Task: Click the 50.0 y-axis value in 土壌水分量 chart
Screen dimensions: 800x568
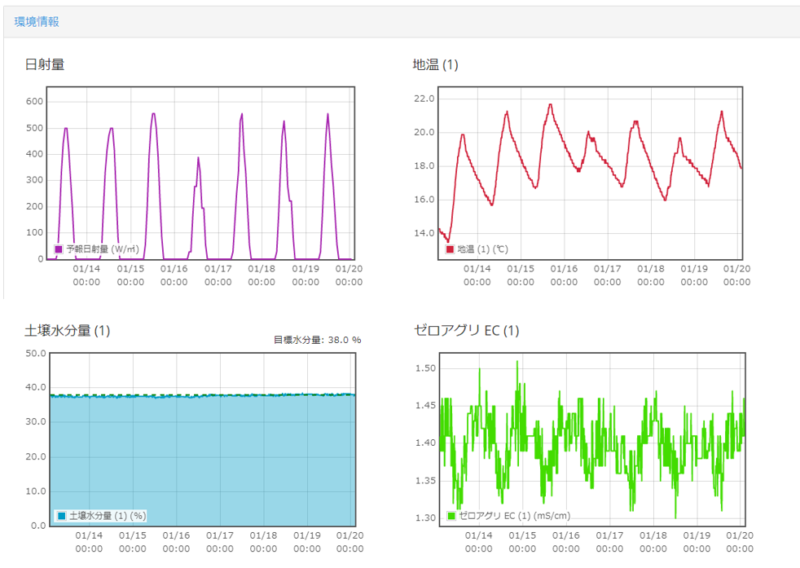Action: click(x=36, y=353)
